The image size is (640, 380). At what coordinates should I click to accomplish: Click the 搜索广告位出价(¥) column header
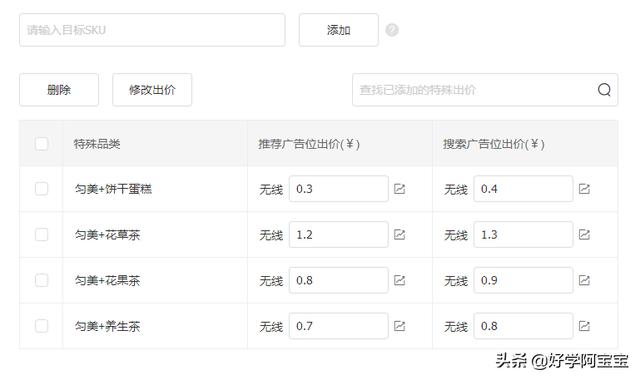(494, 144)
